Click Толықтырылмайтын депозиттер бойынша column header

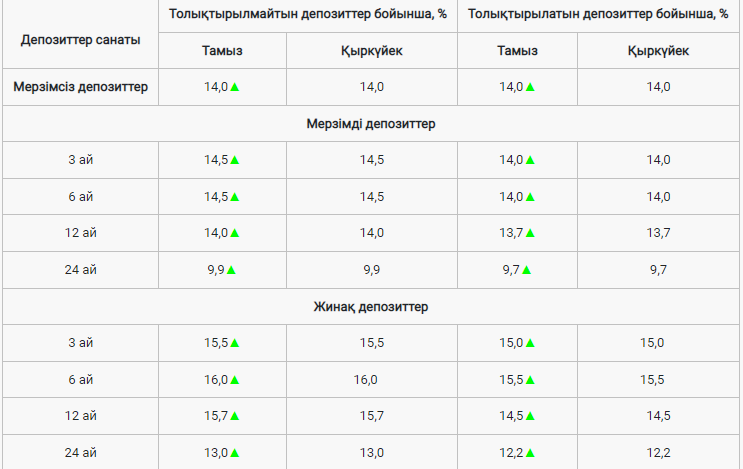(308, 14)
